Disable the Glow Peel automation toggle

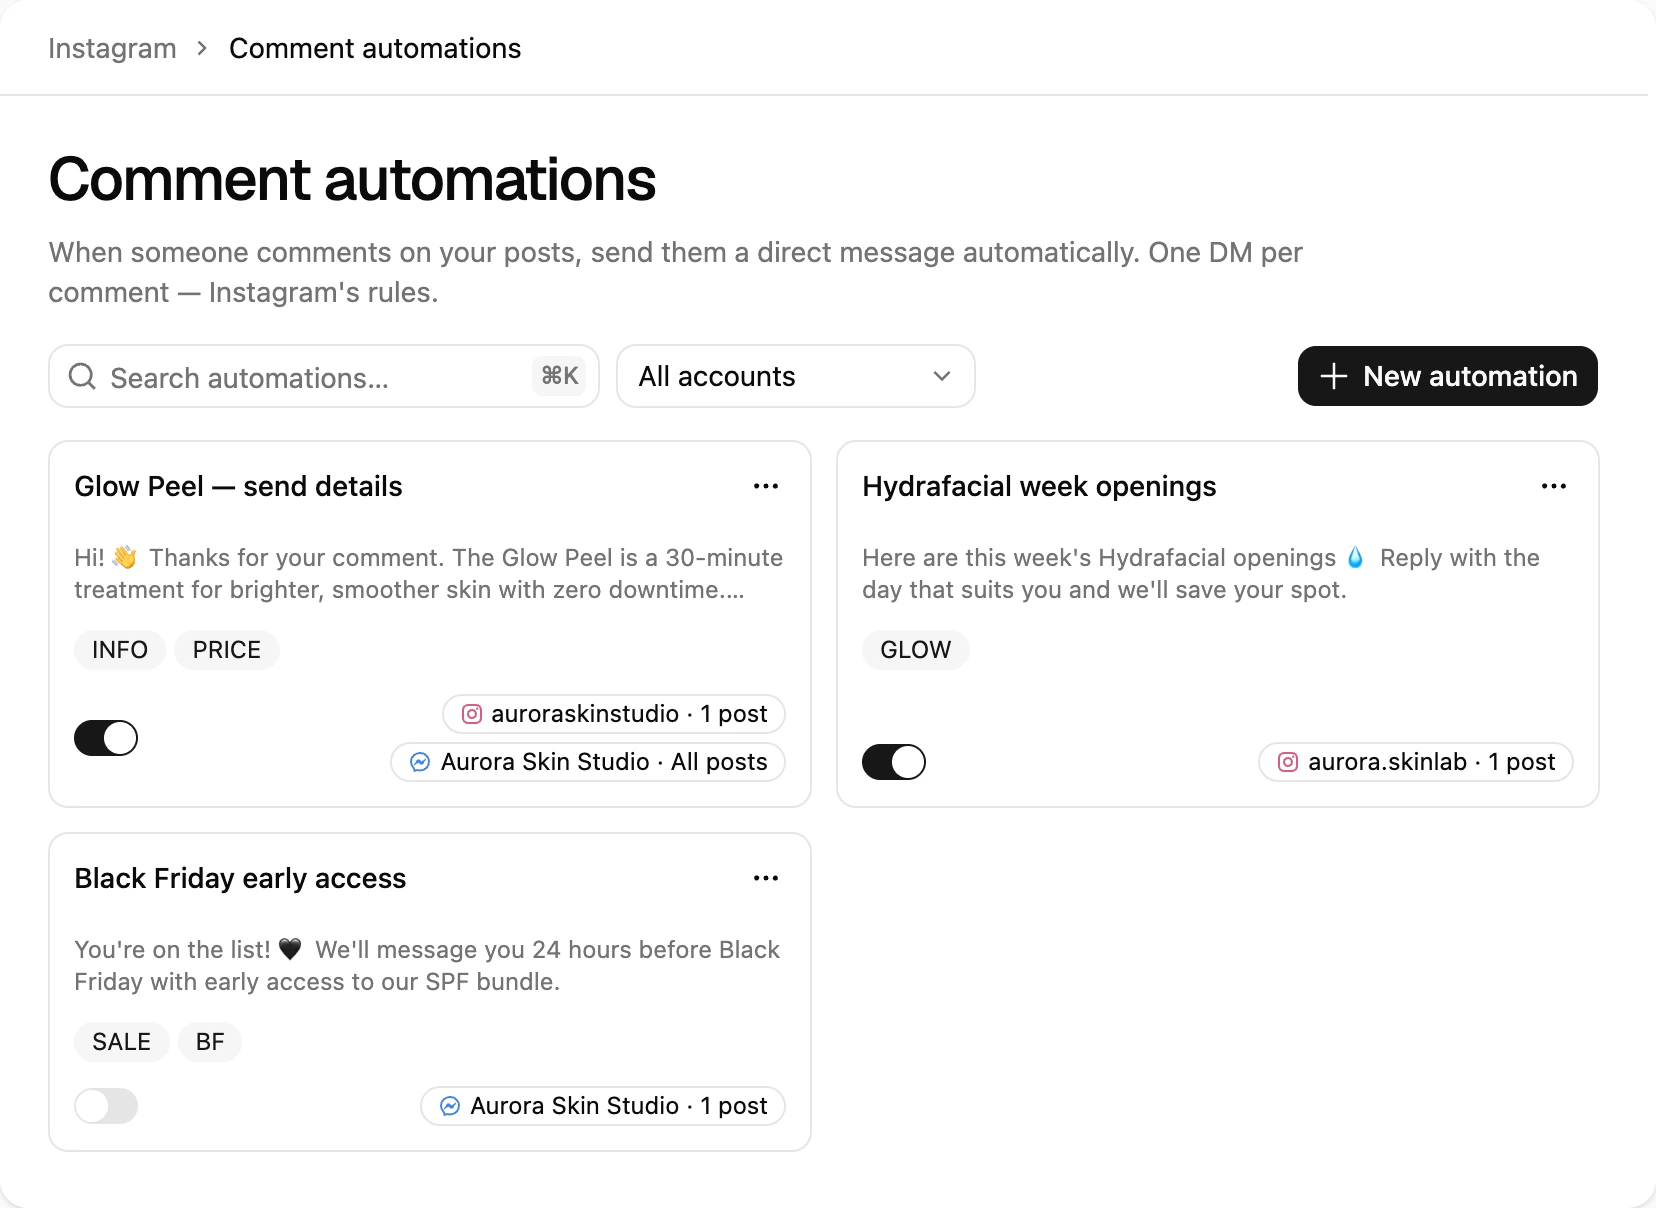pyautogui.click(x=106, y=738)
